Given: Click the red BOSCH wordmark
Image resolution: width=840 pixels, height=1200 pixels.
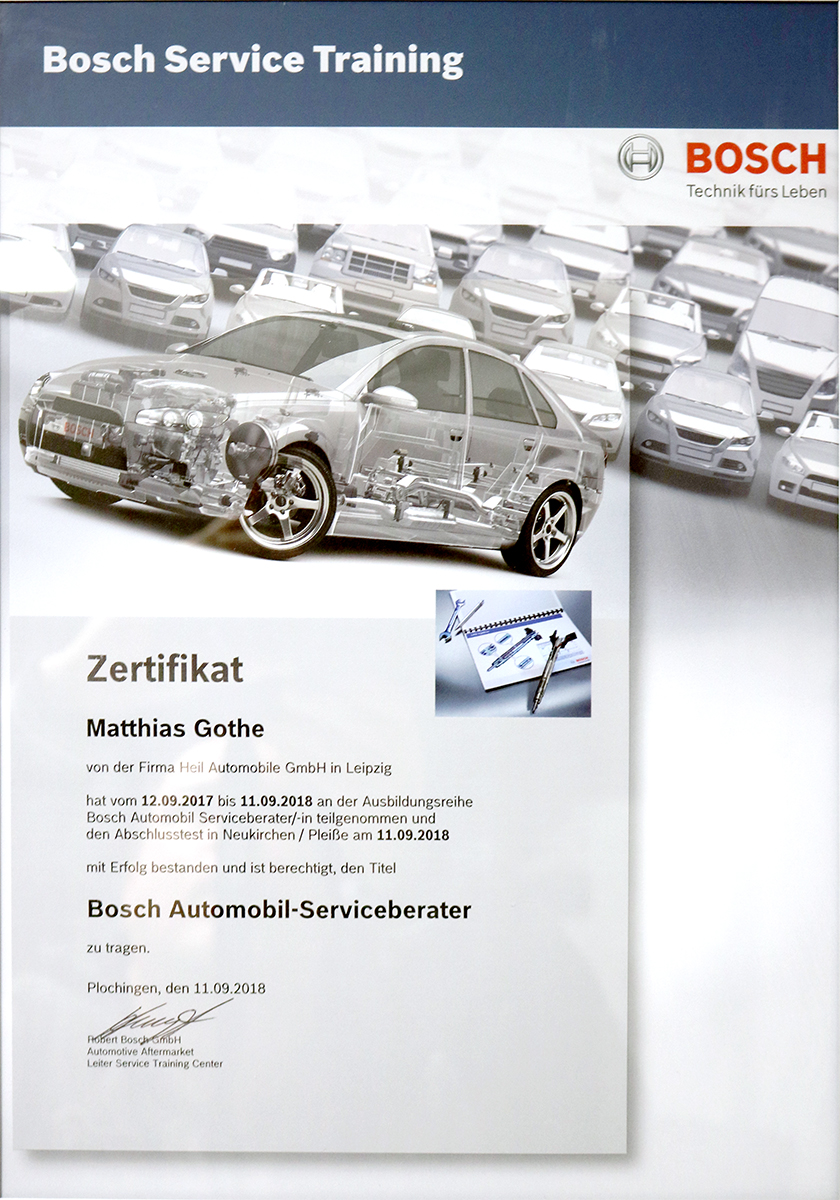Looking at the screenshot, I should pyautogui.click(x=756, y=158).
